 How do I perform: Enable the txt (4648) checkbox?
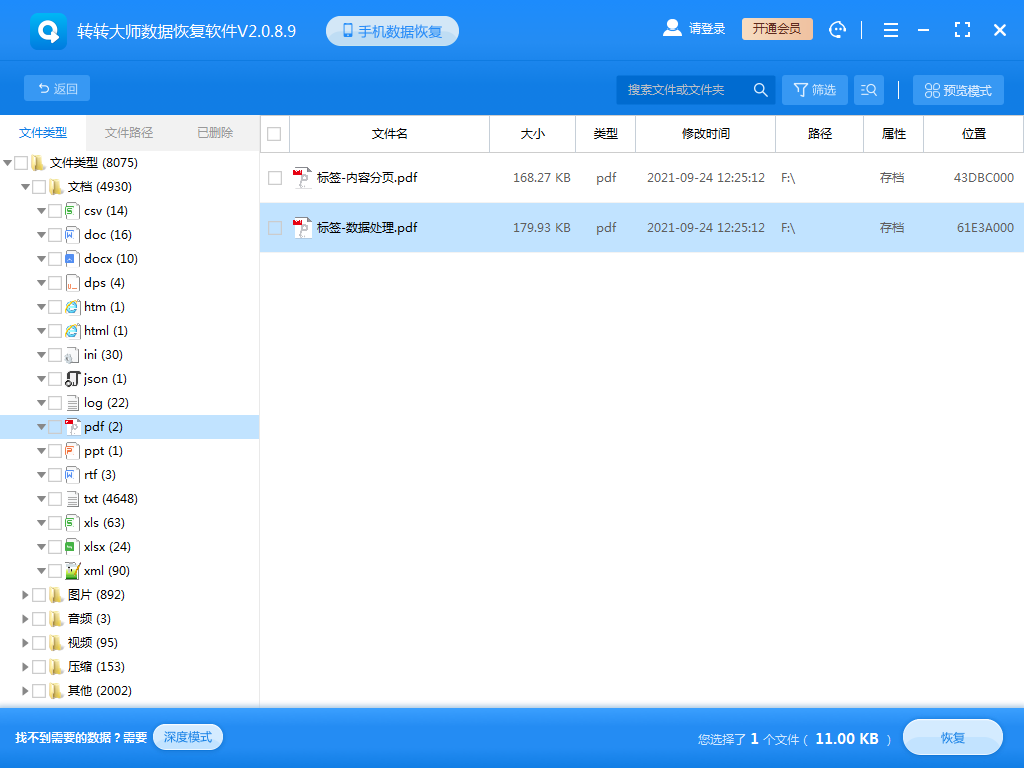(55, 499)
